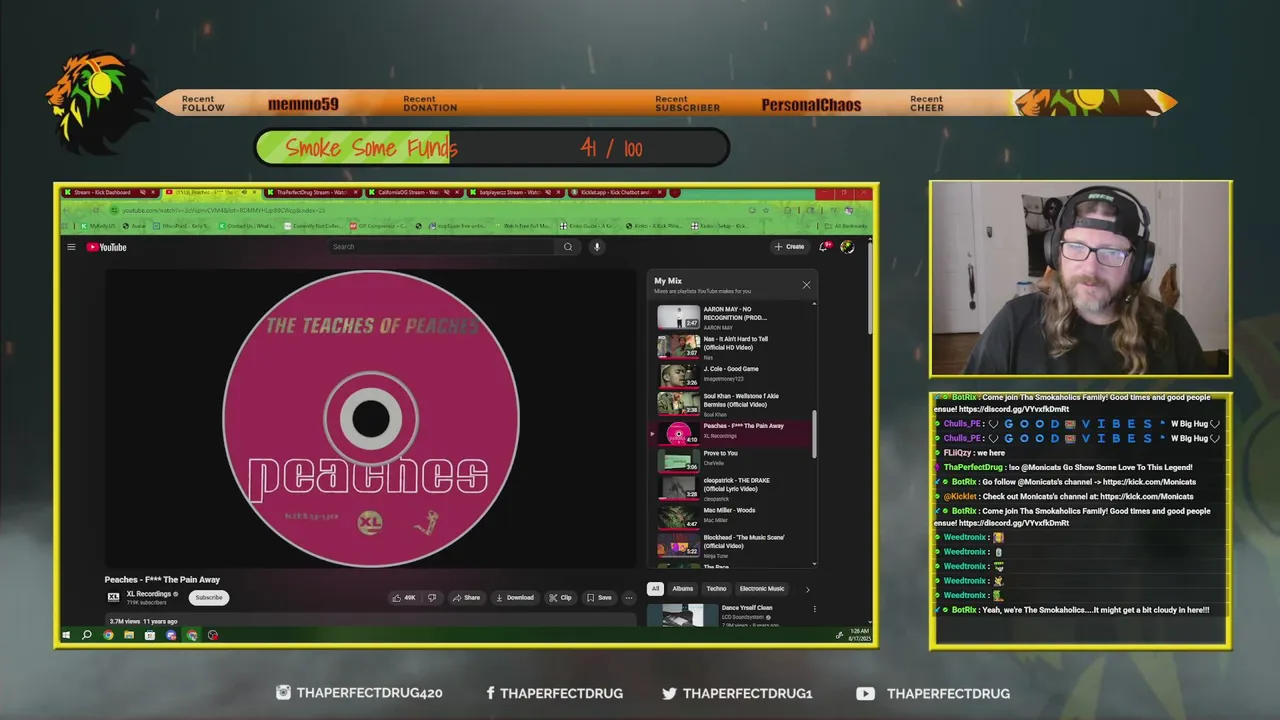This screenshot has height=720, width=1280.
Task: Like the Peaches video
Action: (x=403, y=598)
